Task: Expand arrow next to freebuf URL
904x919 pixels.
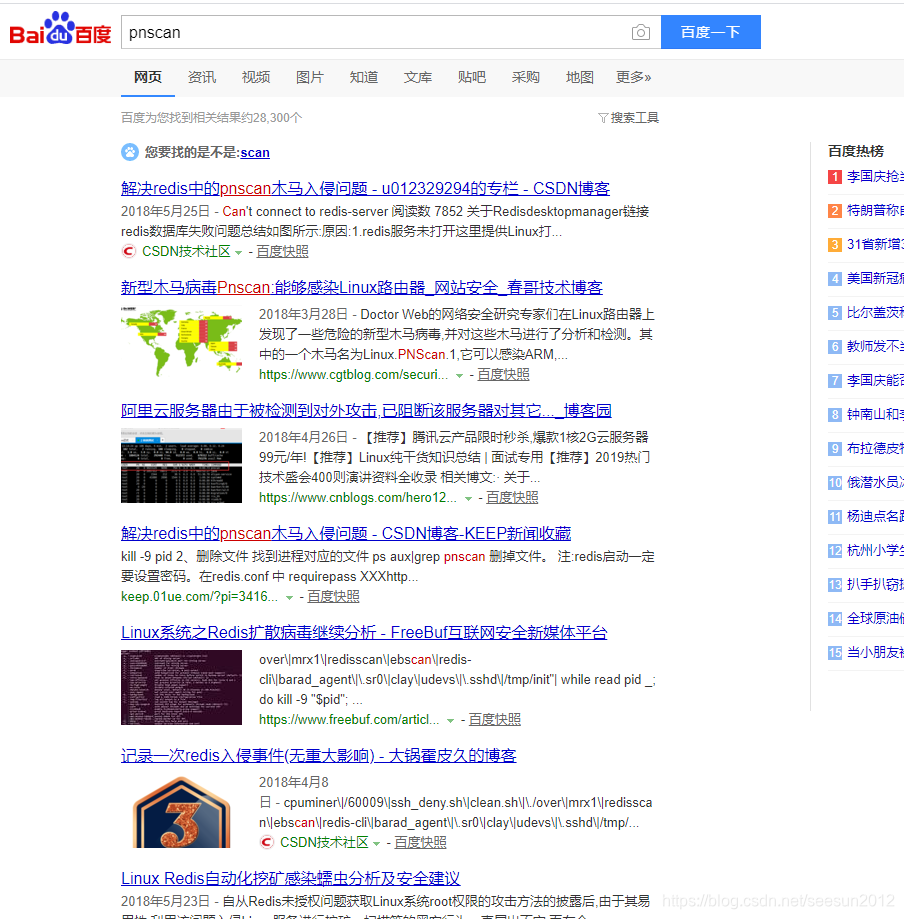Action: tap(450, 721)
